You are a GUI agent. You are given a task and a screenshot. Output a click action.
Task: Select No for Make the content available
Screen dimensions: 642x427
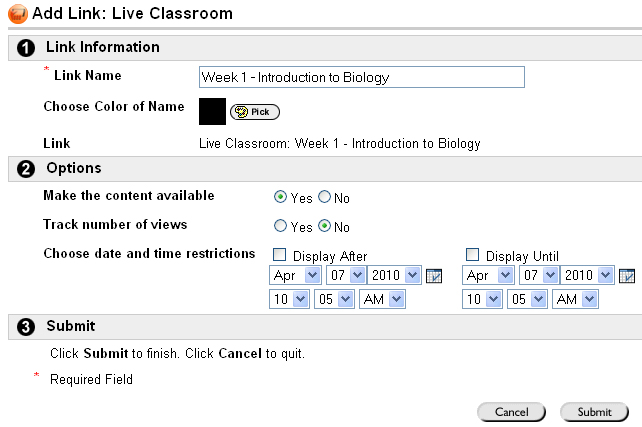(x=325, y=198)
